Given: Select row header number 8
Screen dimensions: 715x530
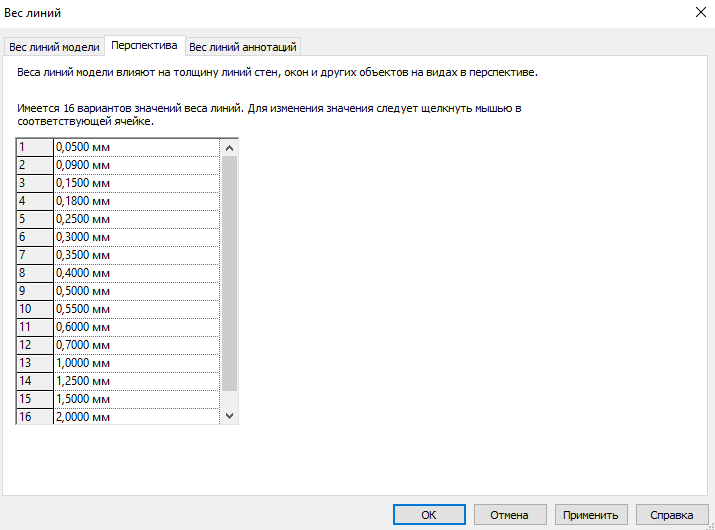Looking at the screenshot, I should (x=35, y=273).
